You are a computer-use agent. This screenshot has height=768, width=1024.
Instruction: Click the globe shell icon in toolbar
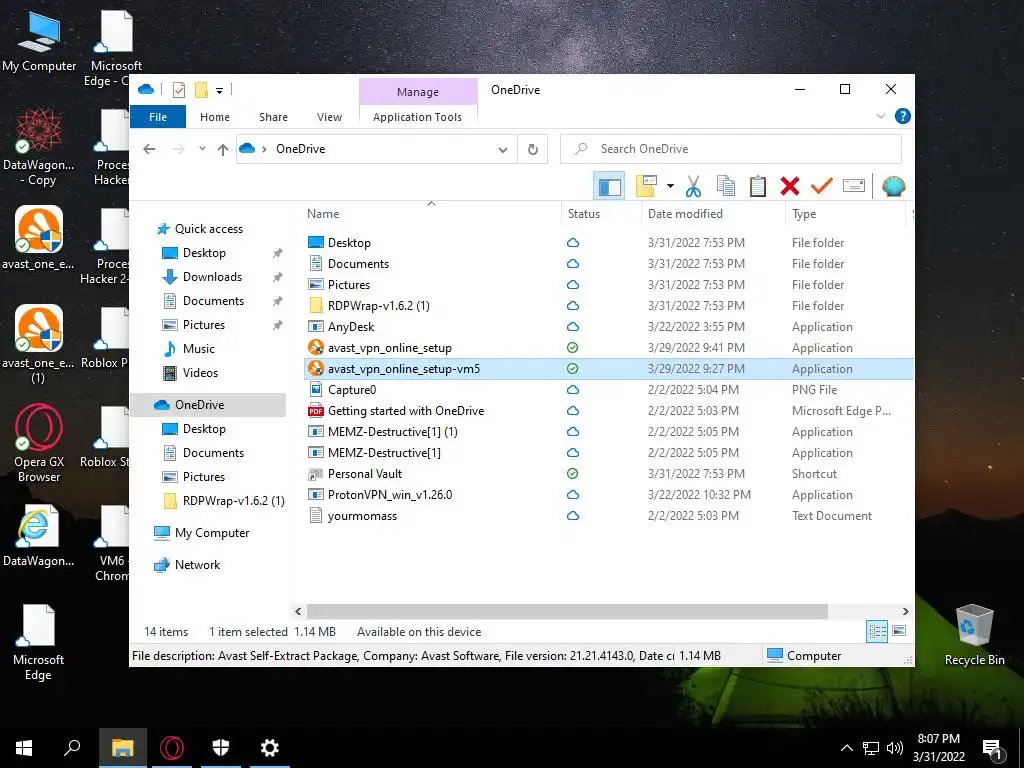click(893, 186)
